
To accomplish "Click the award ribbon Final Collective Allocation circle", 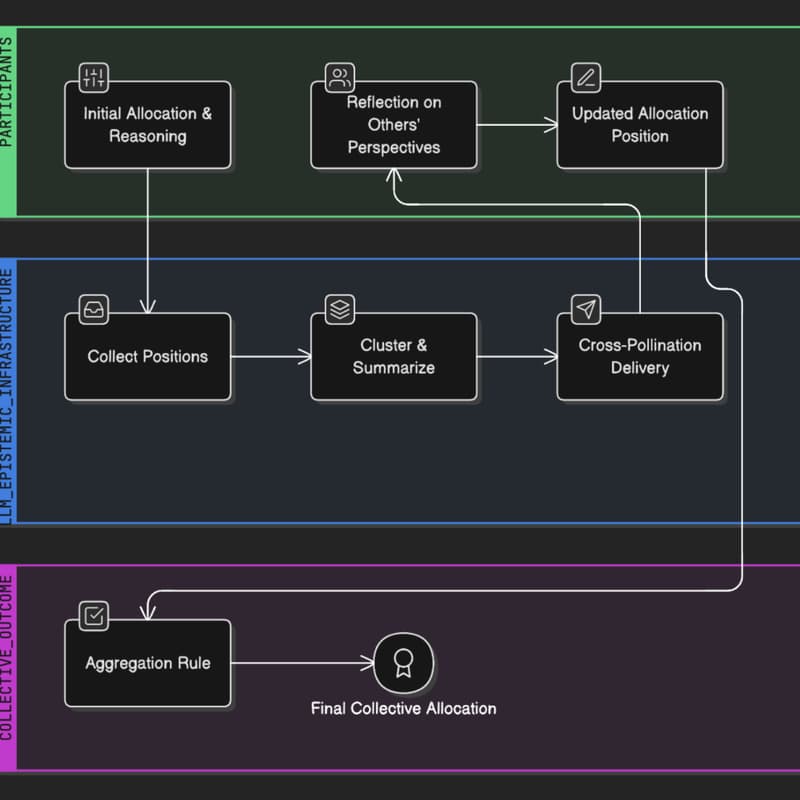I will [404, 663].
